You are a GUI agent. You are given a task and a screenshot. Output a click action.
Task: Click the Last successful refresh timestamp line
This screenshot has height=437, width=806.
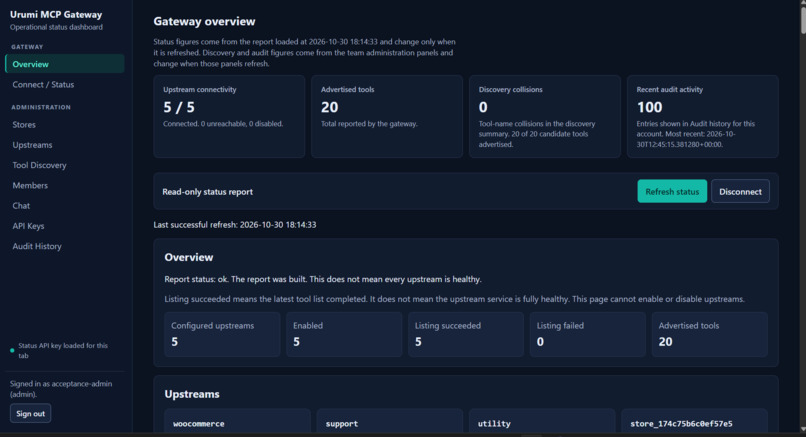pyautogui.click(x=235, y=225)
